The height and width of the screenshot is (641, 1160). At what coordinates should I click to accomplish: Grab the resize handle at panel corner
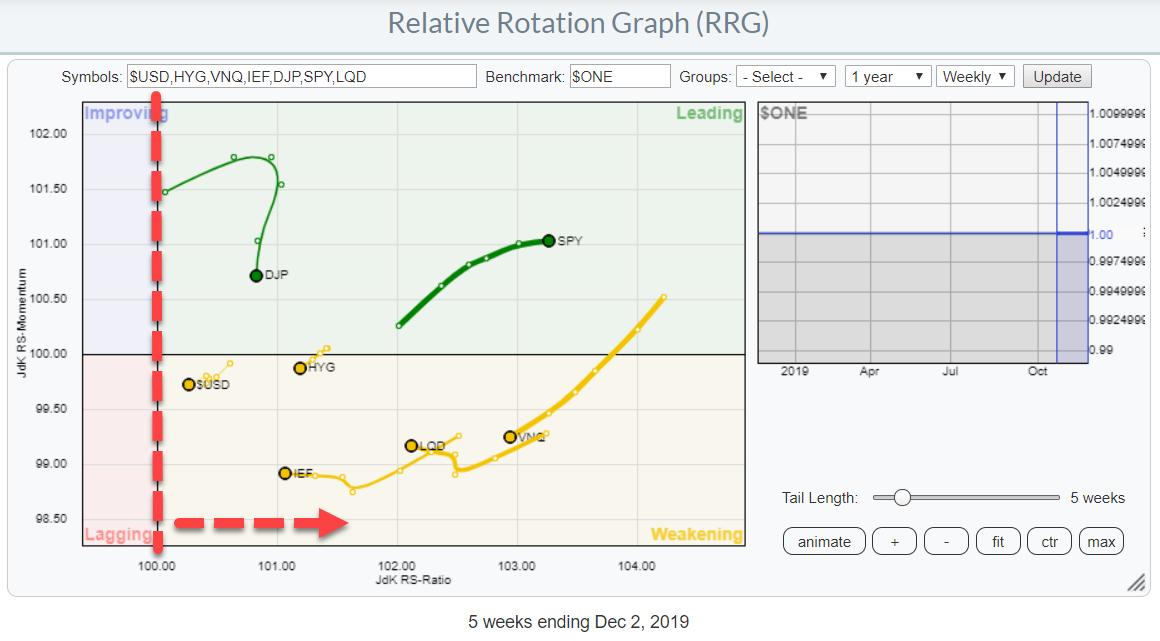[1136, 583]
